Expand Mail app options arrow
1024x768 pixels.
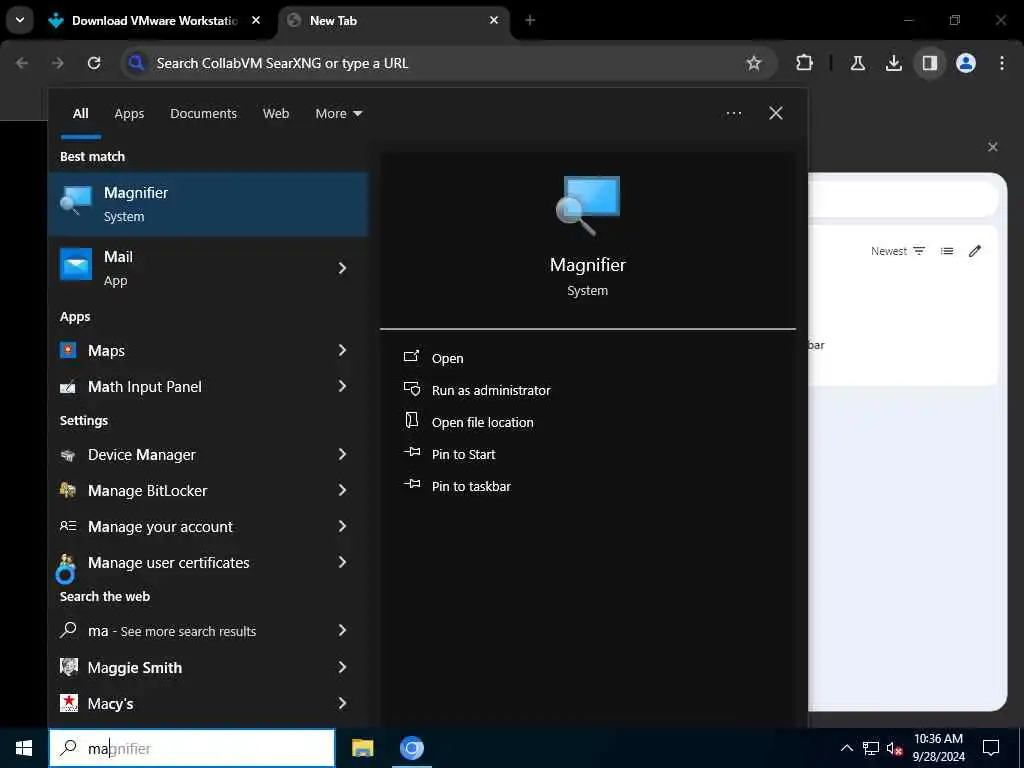pos(342,268)
